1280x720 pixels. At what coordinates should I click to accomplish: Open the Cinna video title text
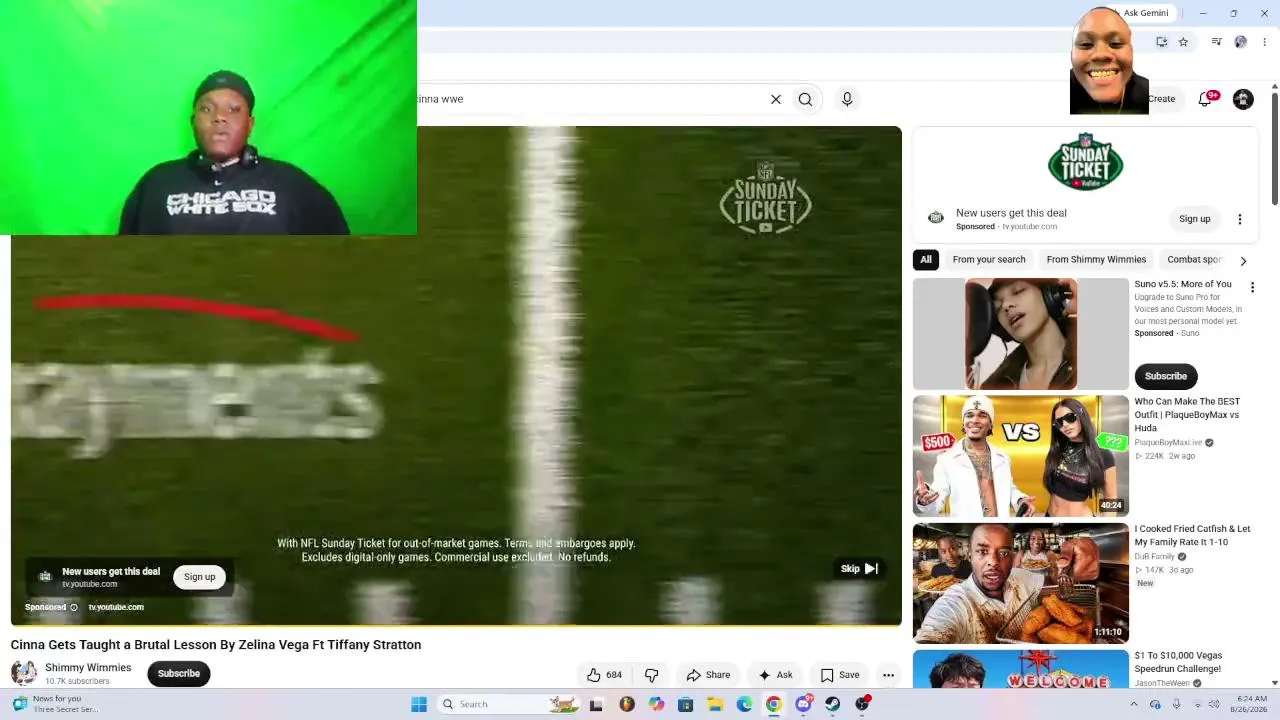click(216, 645)
